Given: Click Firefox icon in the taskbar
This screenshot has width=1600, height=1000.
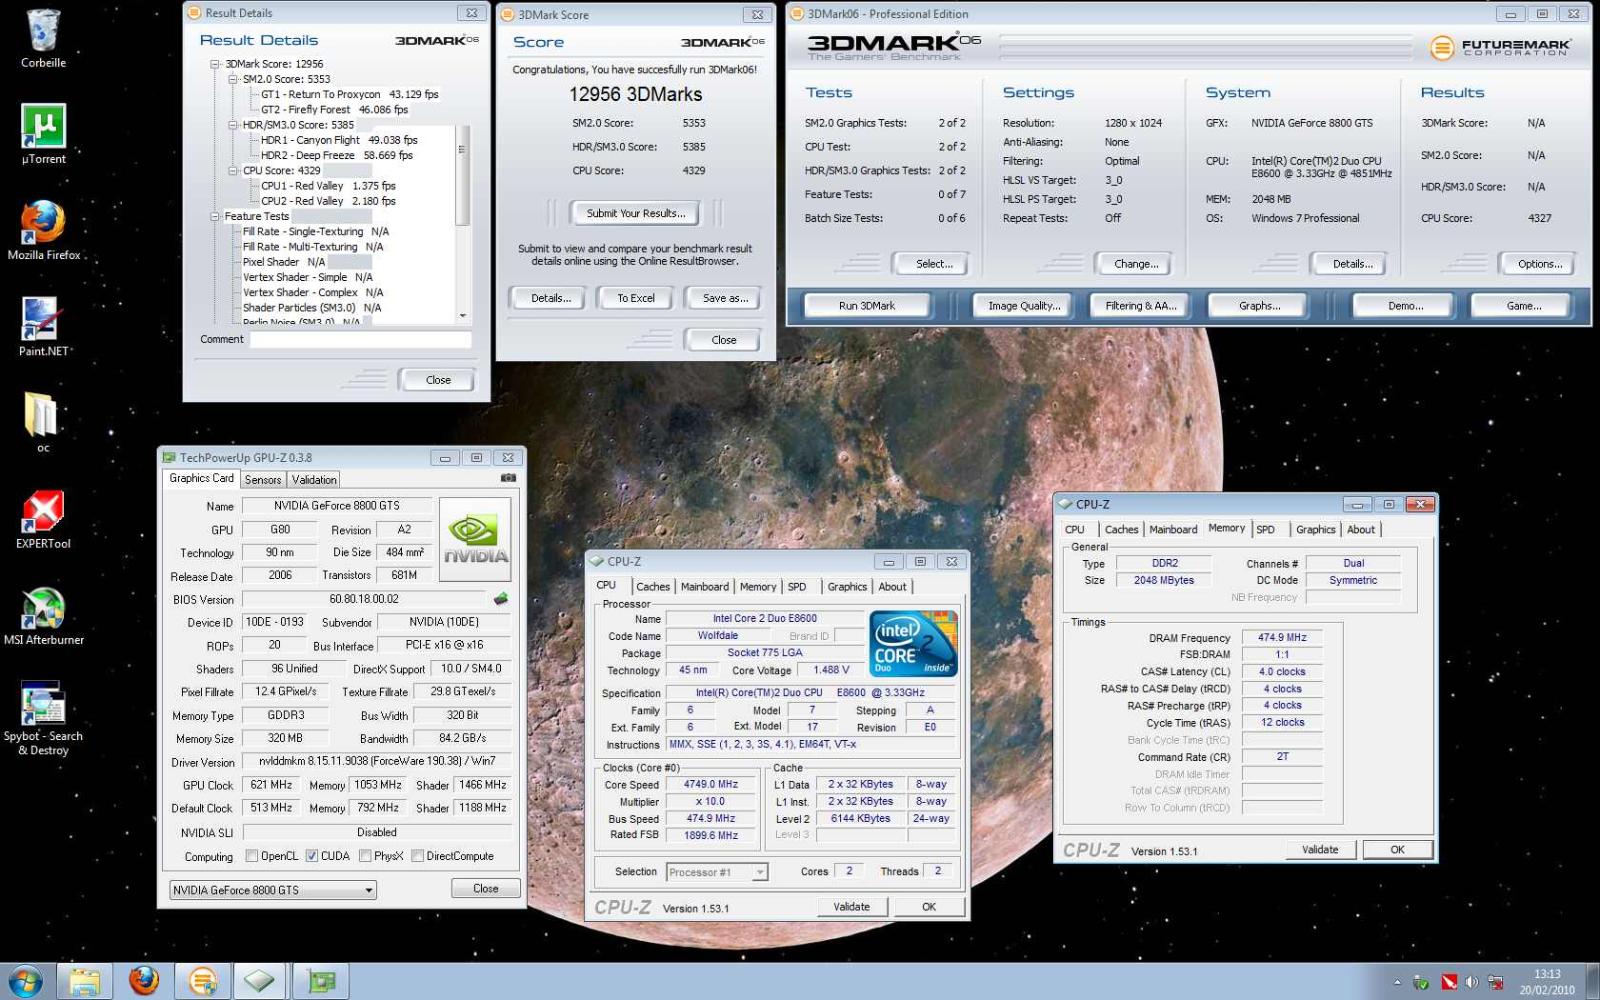Looking at the screenshot, I should pyautogui.click(x=144, y=981).
